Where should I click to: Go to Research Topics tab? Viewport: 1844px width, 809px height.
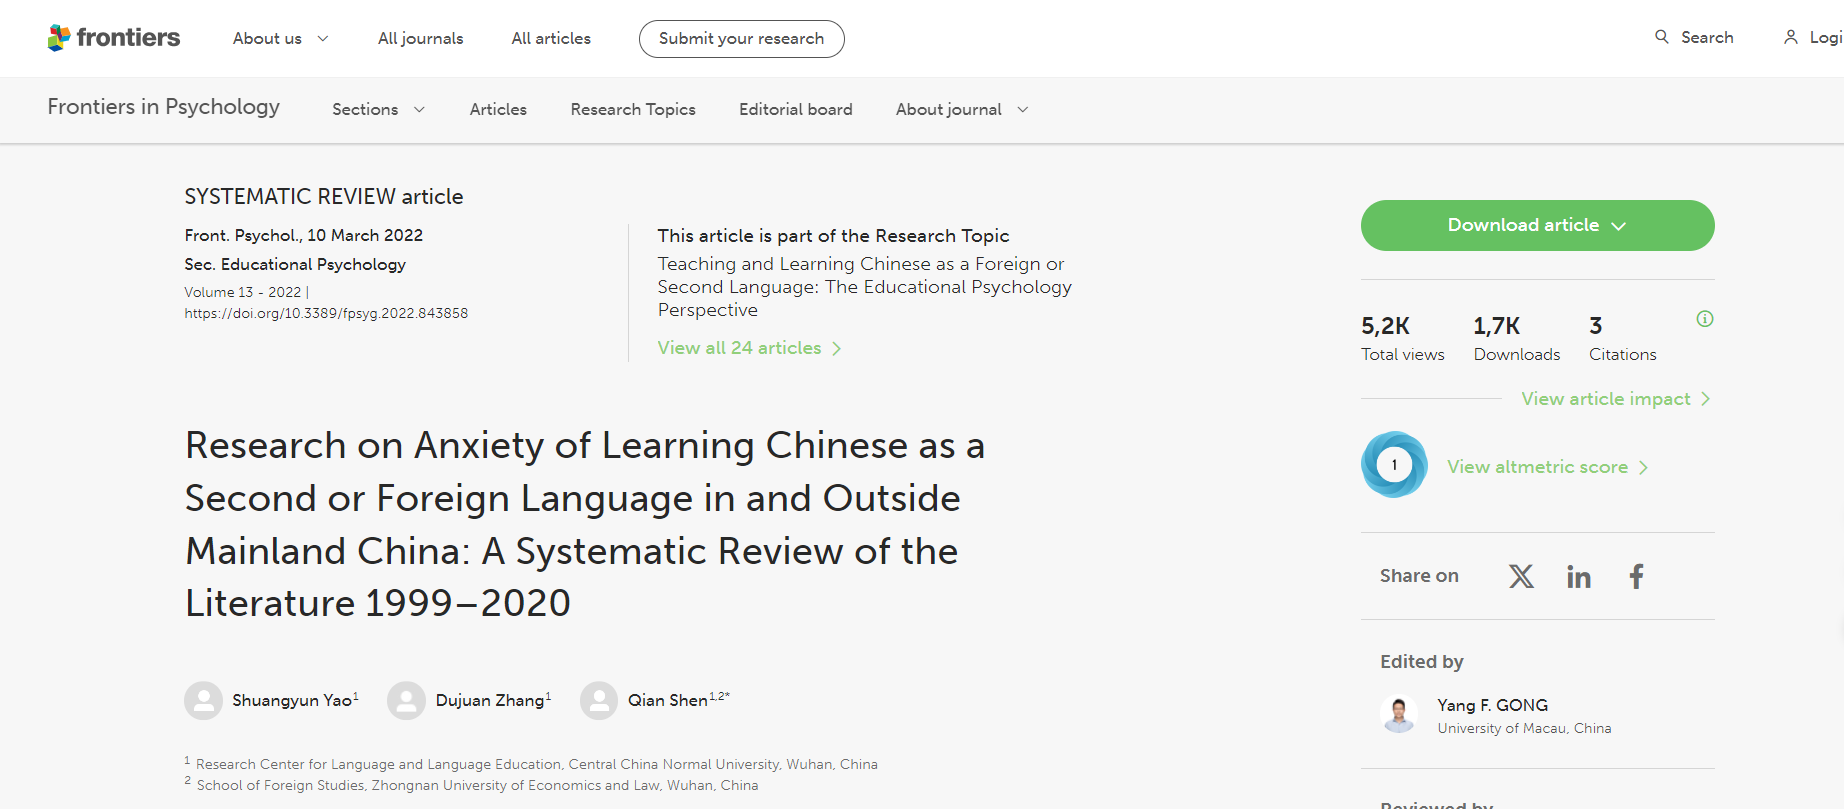(x=632, y=109)
